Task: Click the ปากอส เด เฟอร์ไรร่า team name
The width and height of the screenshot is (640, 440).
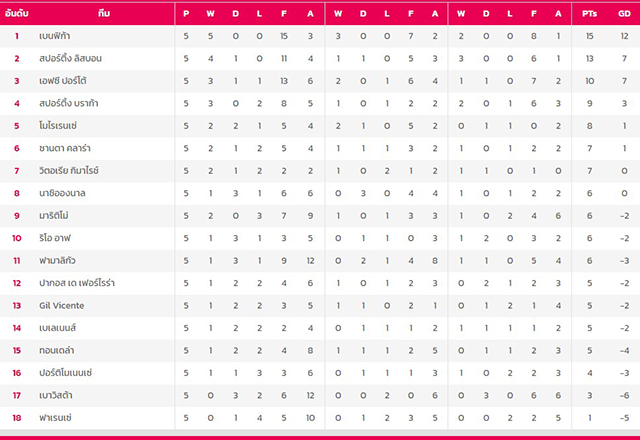Action: pyautogui.click(x=77, y=283)
